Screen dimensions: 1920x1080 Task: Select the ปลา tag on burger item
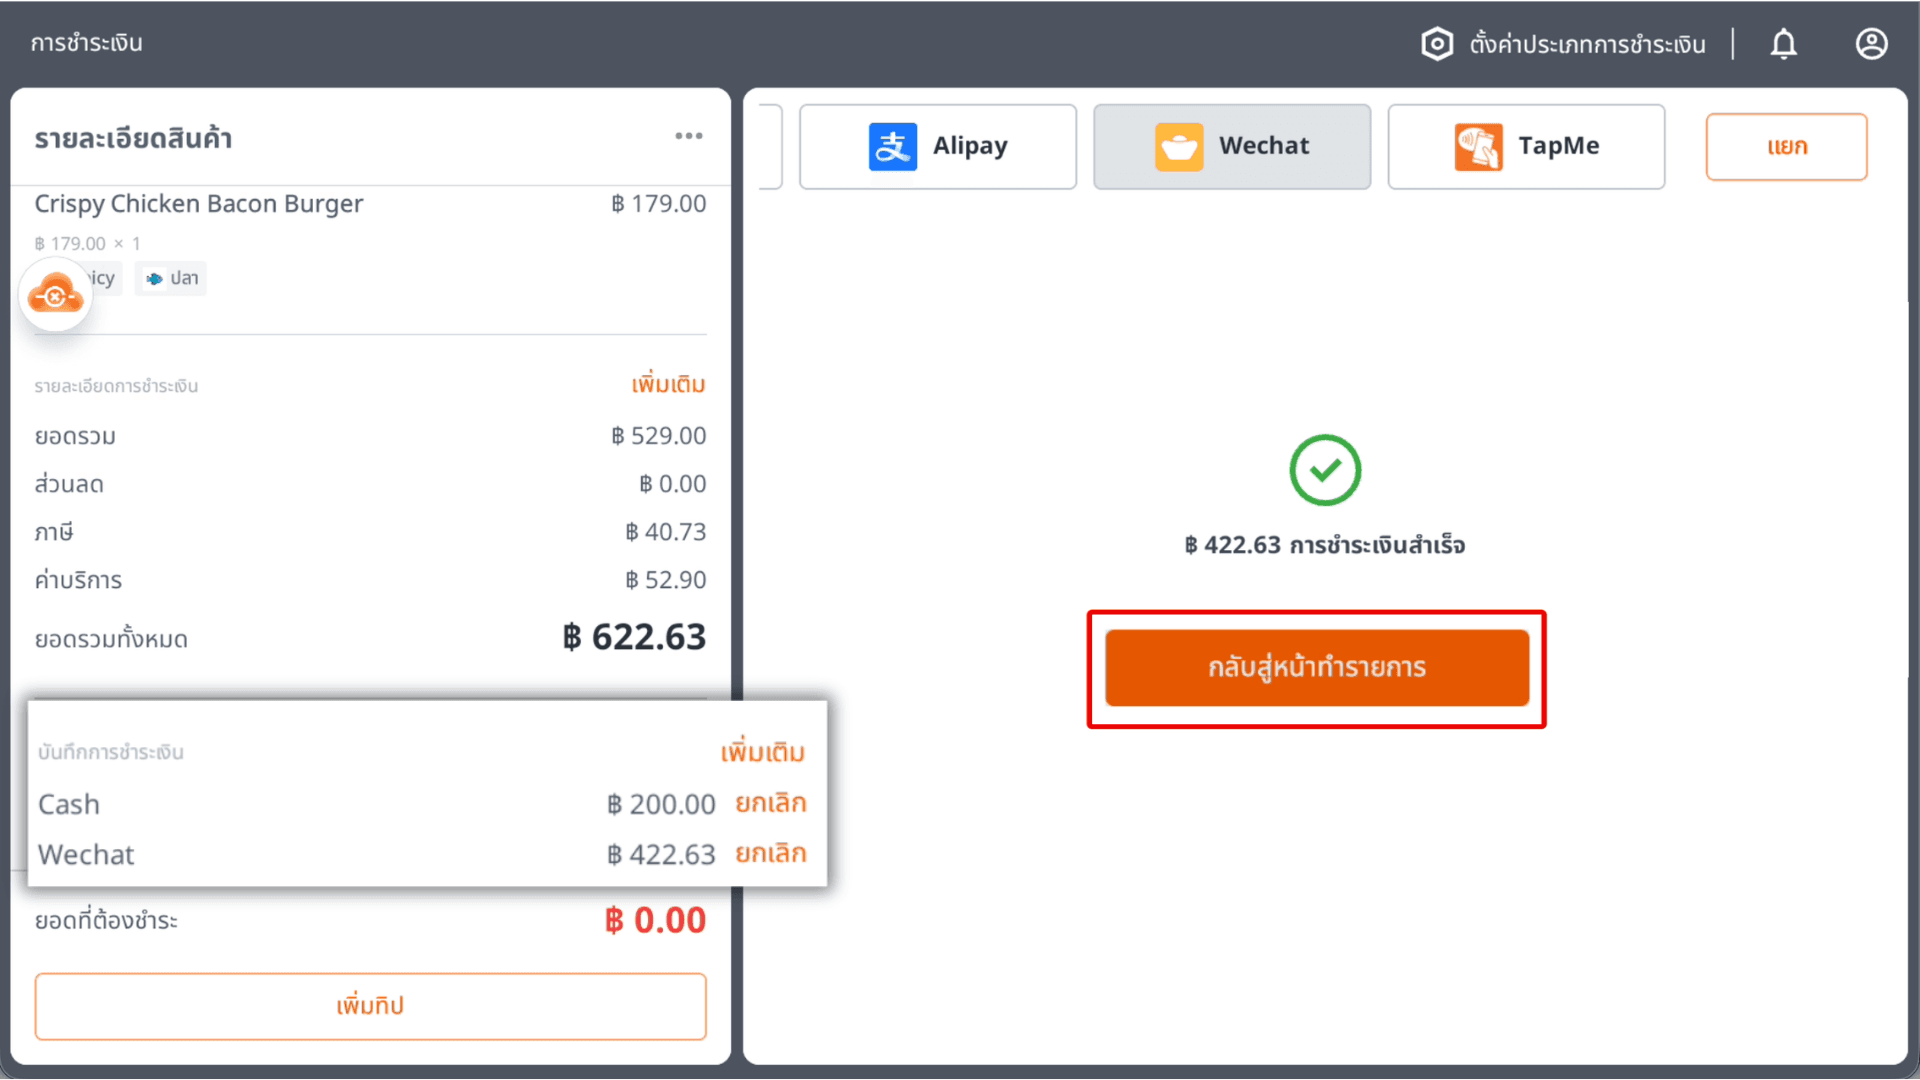[171, 278]
